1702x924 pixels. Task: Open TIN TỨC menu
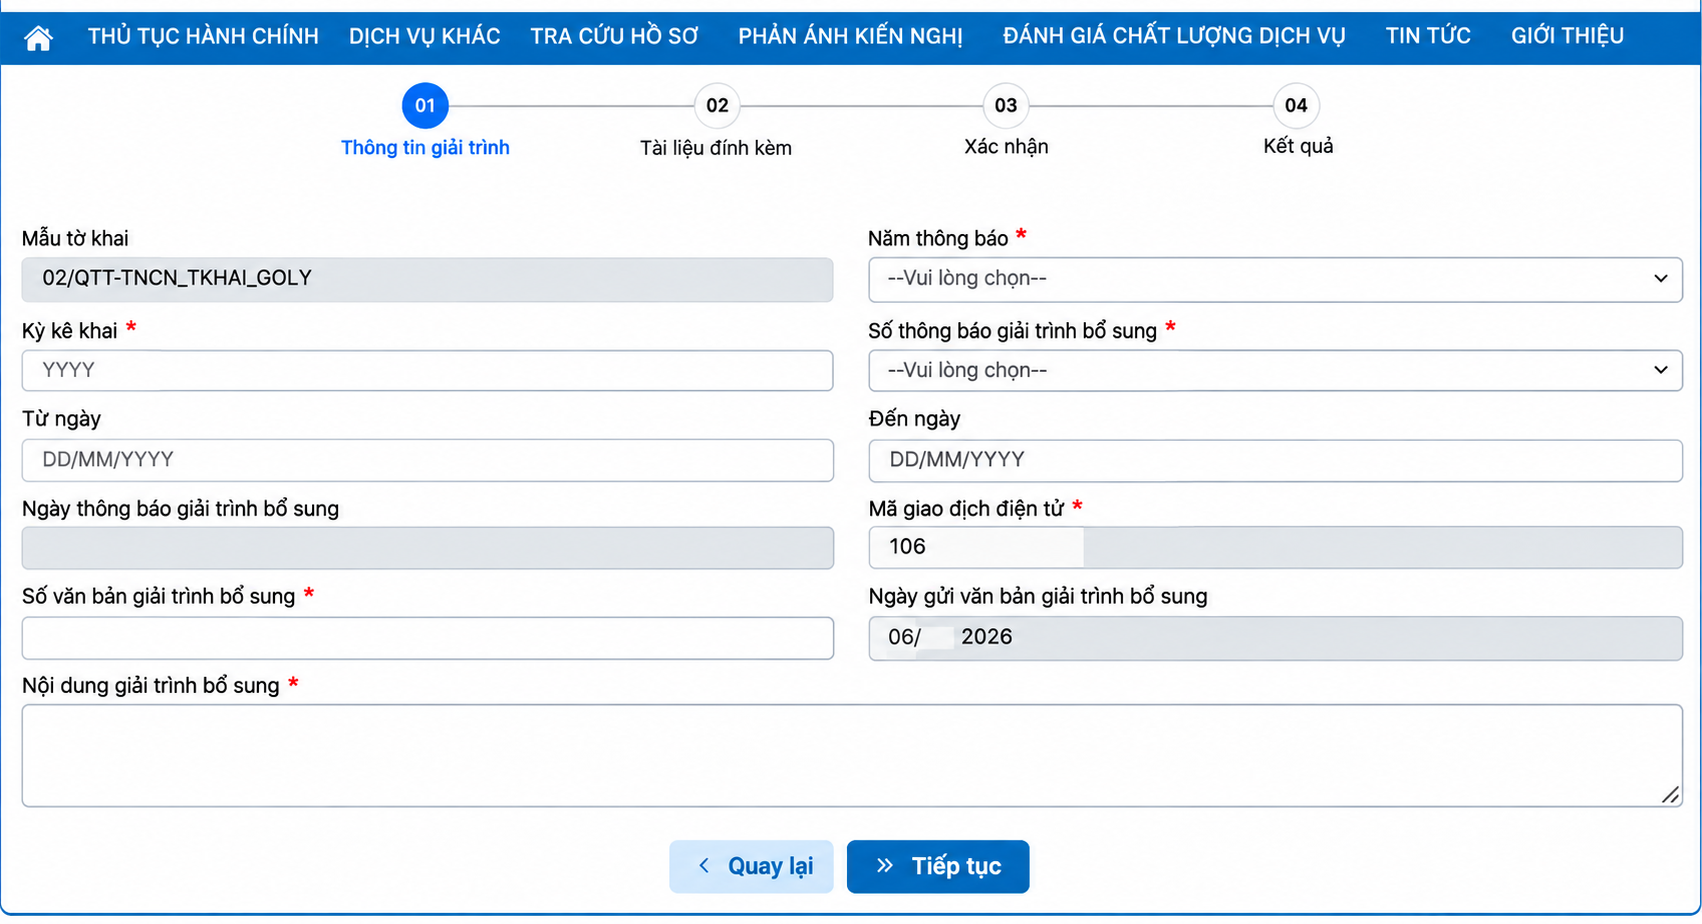(x=1427, y=36)
